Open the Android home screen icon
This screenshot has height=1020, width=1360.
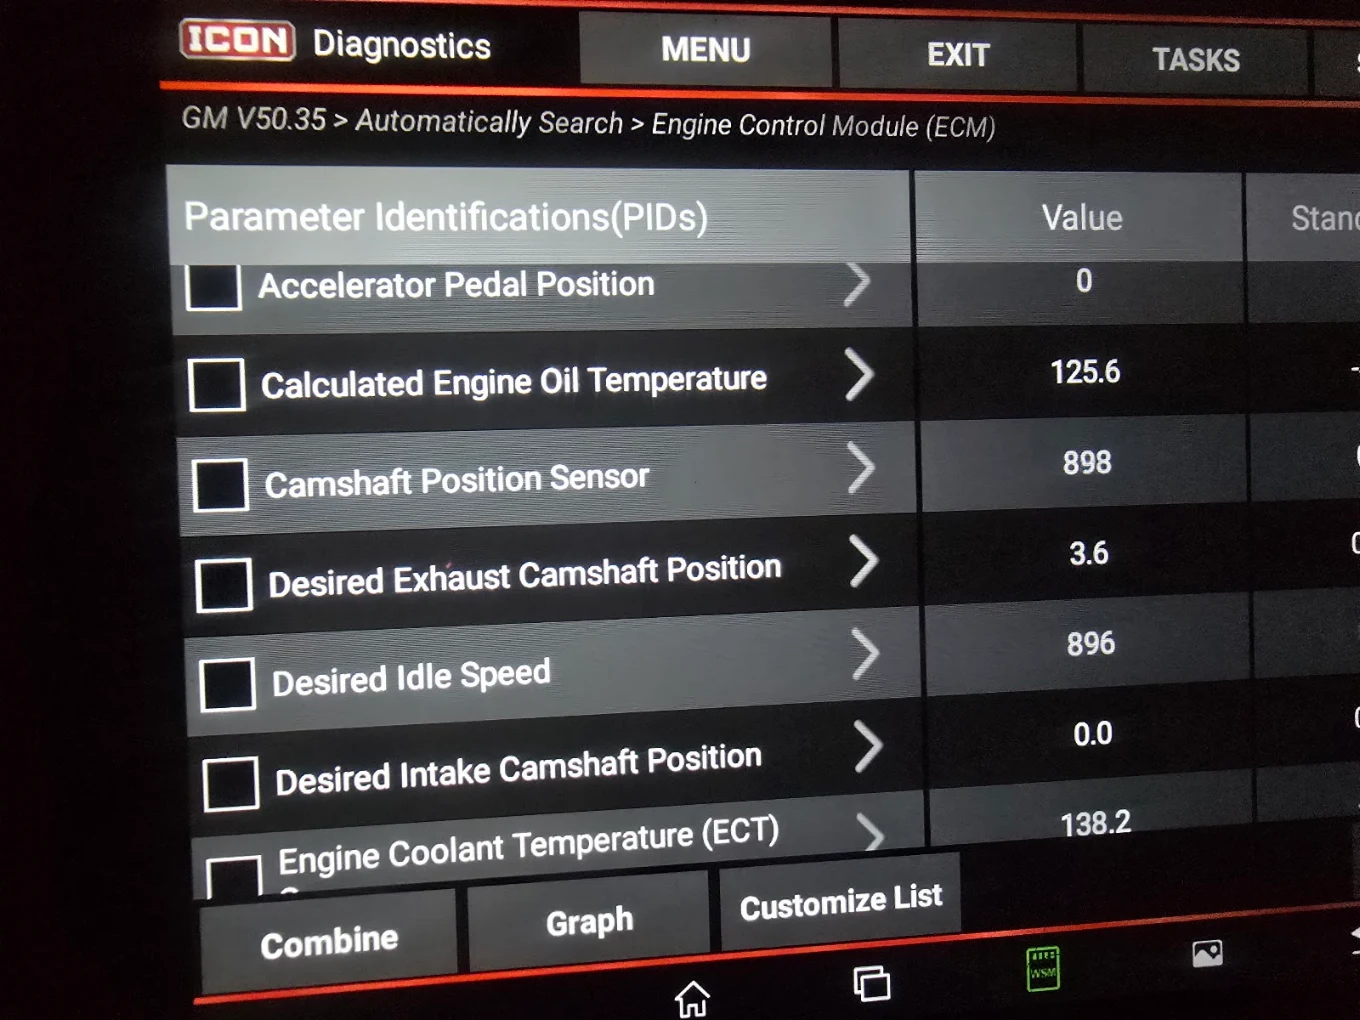pyautogui.click(x=692, y=999)
